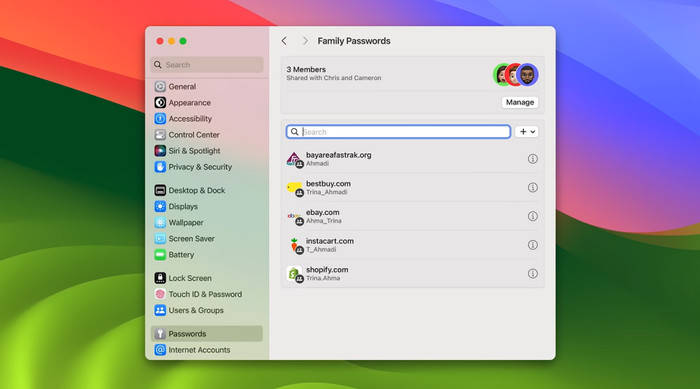Open Desktop & Dock icon

[160, 190]
